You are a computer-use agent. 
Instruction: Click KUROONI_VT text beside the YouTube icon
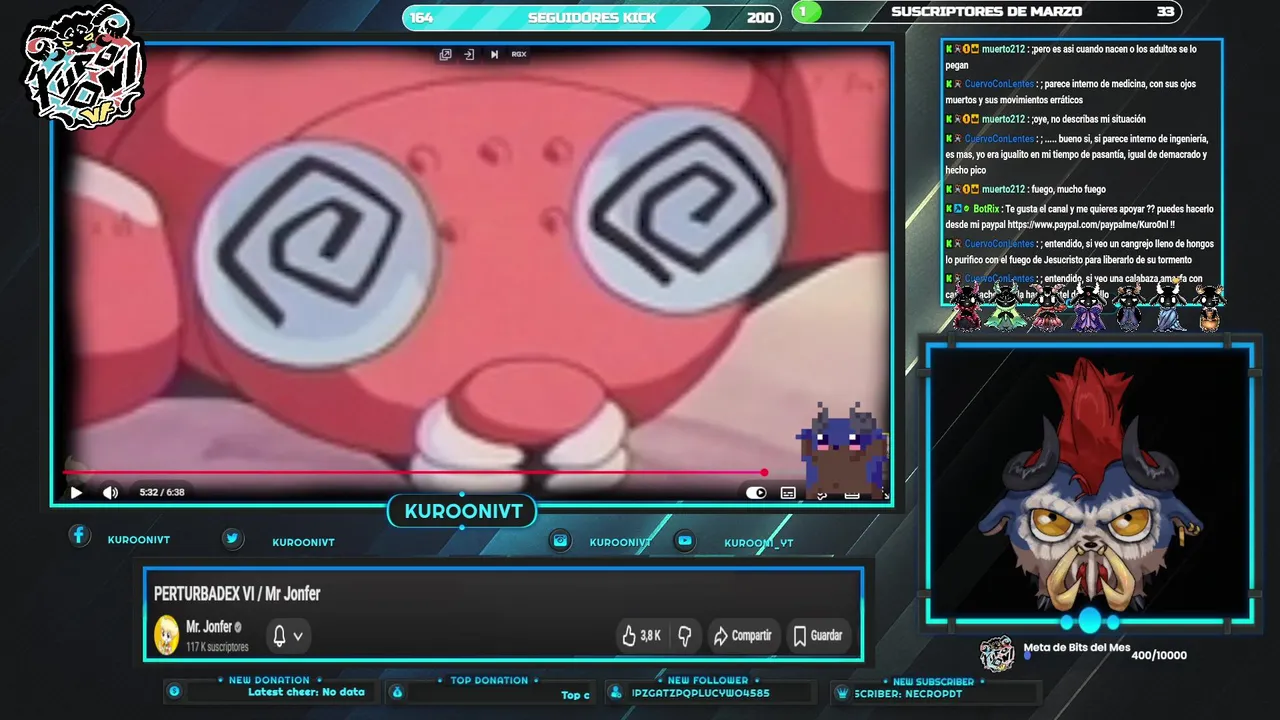[x=759, y=543]
